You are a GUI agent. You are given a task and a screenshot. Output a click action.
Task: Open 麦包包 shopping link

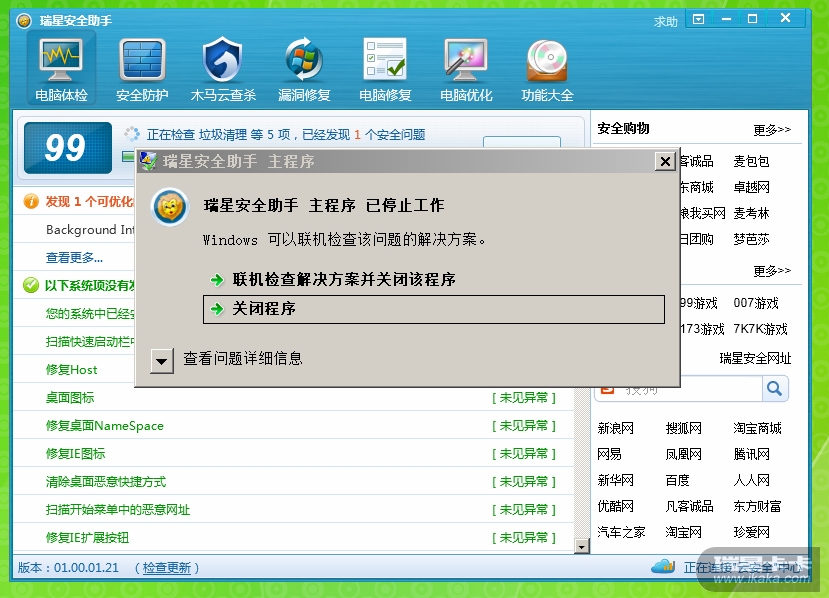coord(751,161)
